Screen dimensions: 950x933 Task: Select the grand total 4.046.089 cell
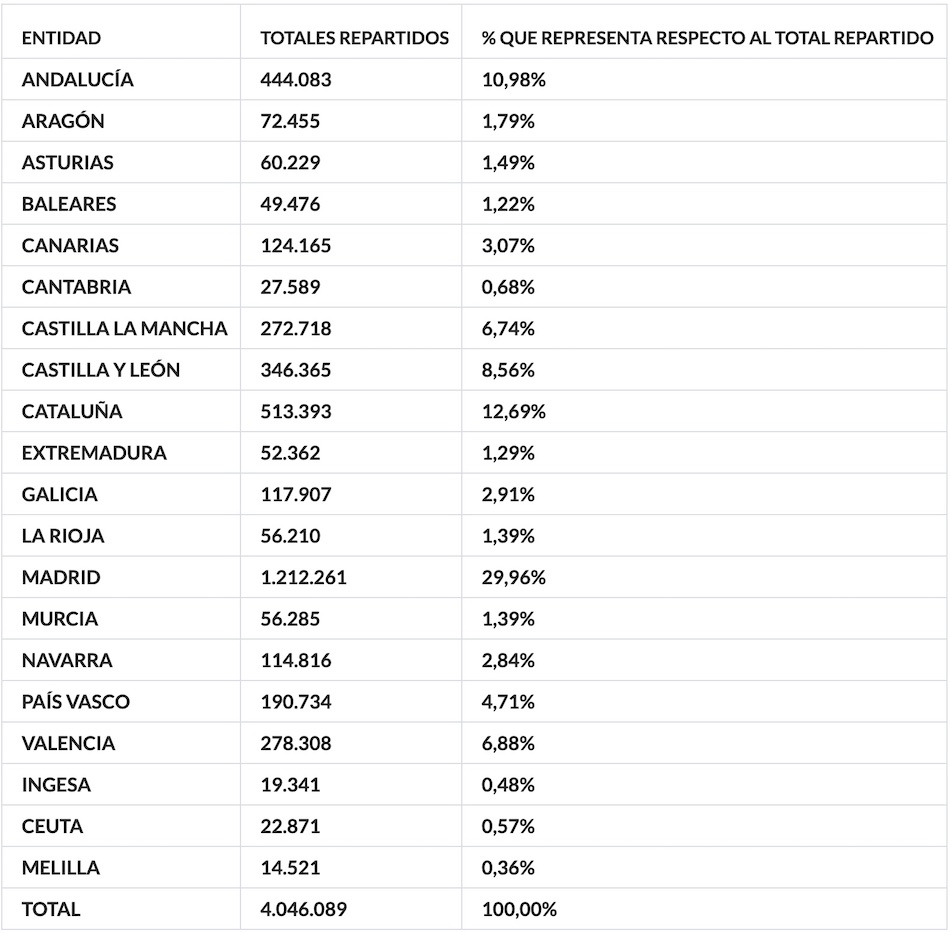point(303,910)
